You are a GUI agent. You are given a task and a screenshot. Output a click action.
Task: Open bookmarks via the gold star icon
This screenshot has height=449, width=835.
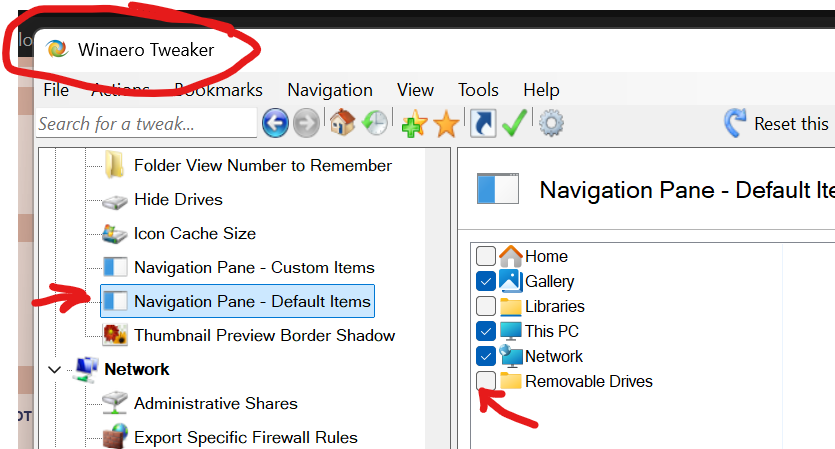click(x=446, y=124)
